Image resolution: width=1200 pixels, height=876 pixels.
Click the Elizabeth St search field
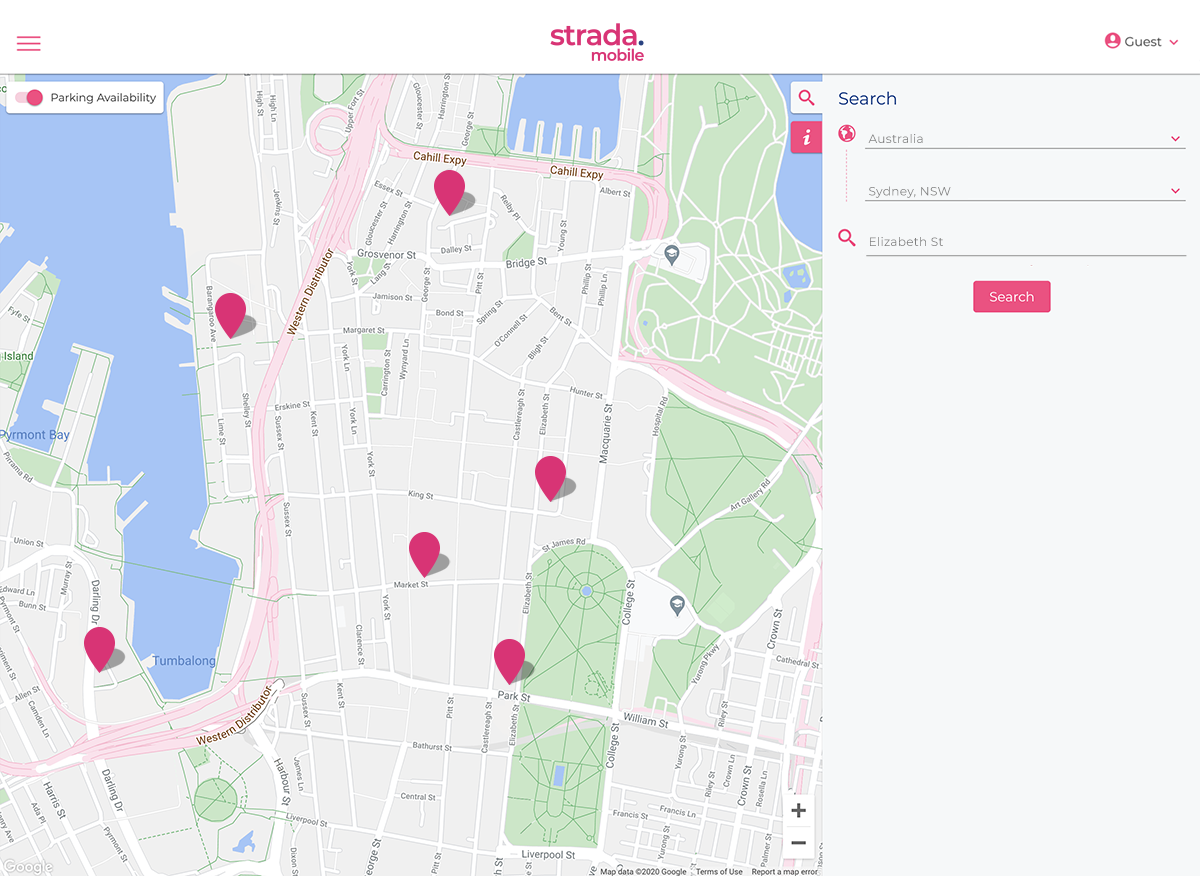(1025, 242)
